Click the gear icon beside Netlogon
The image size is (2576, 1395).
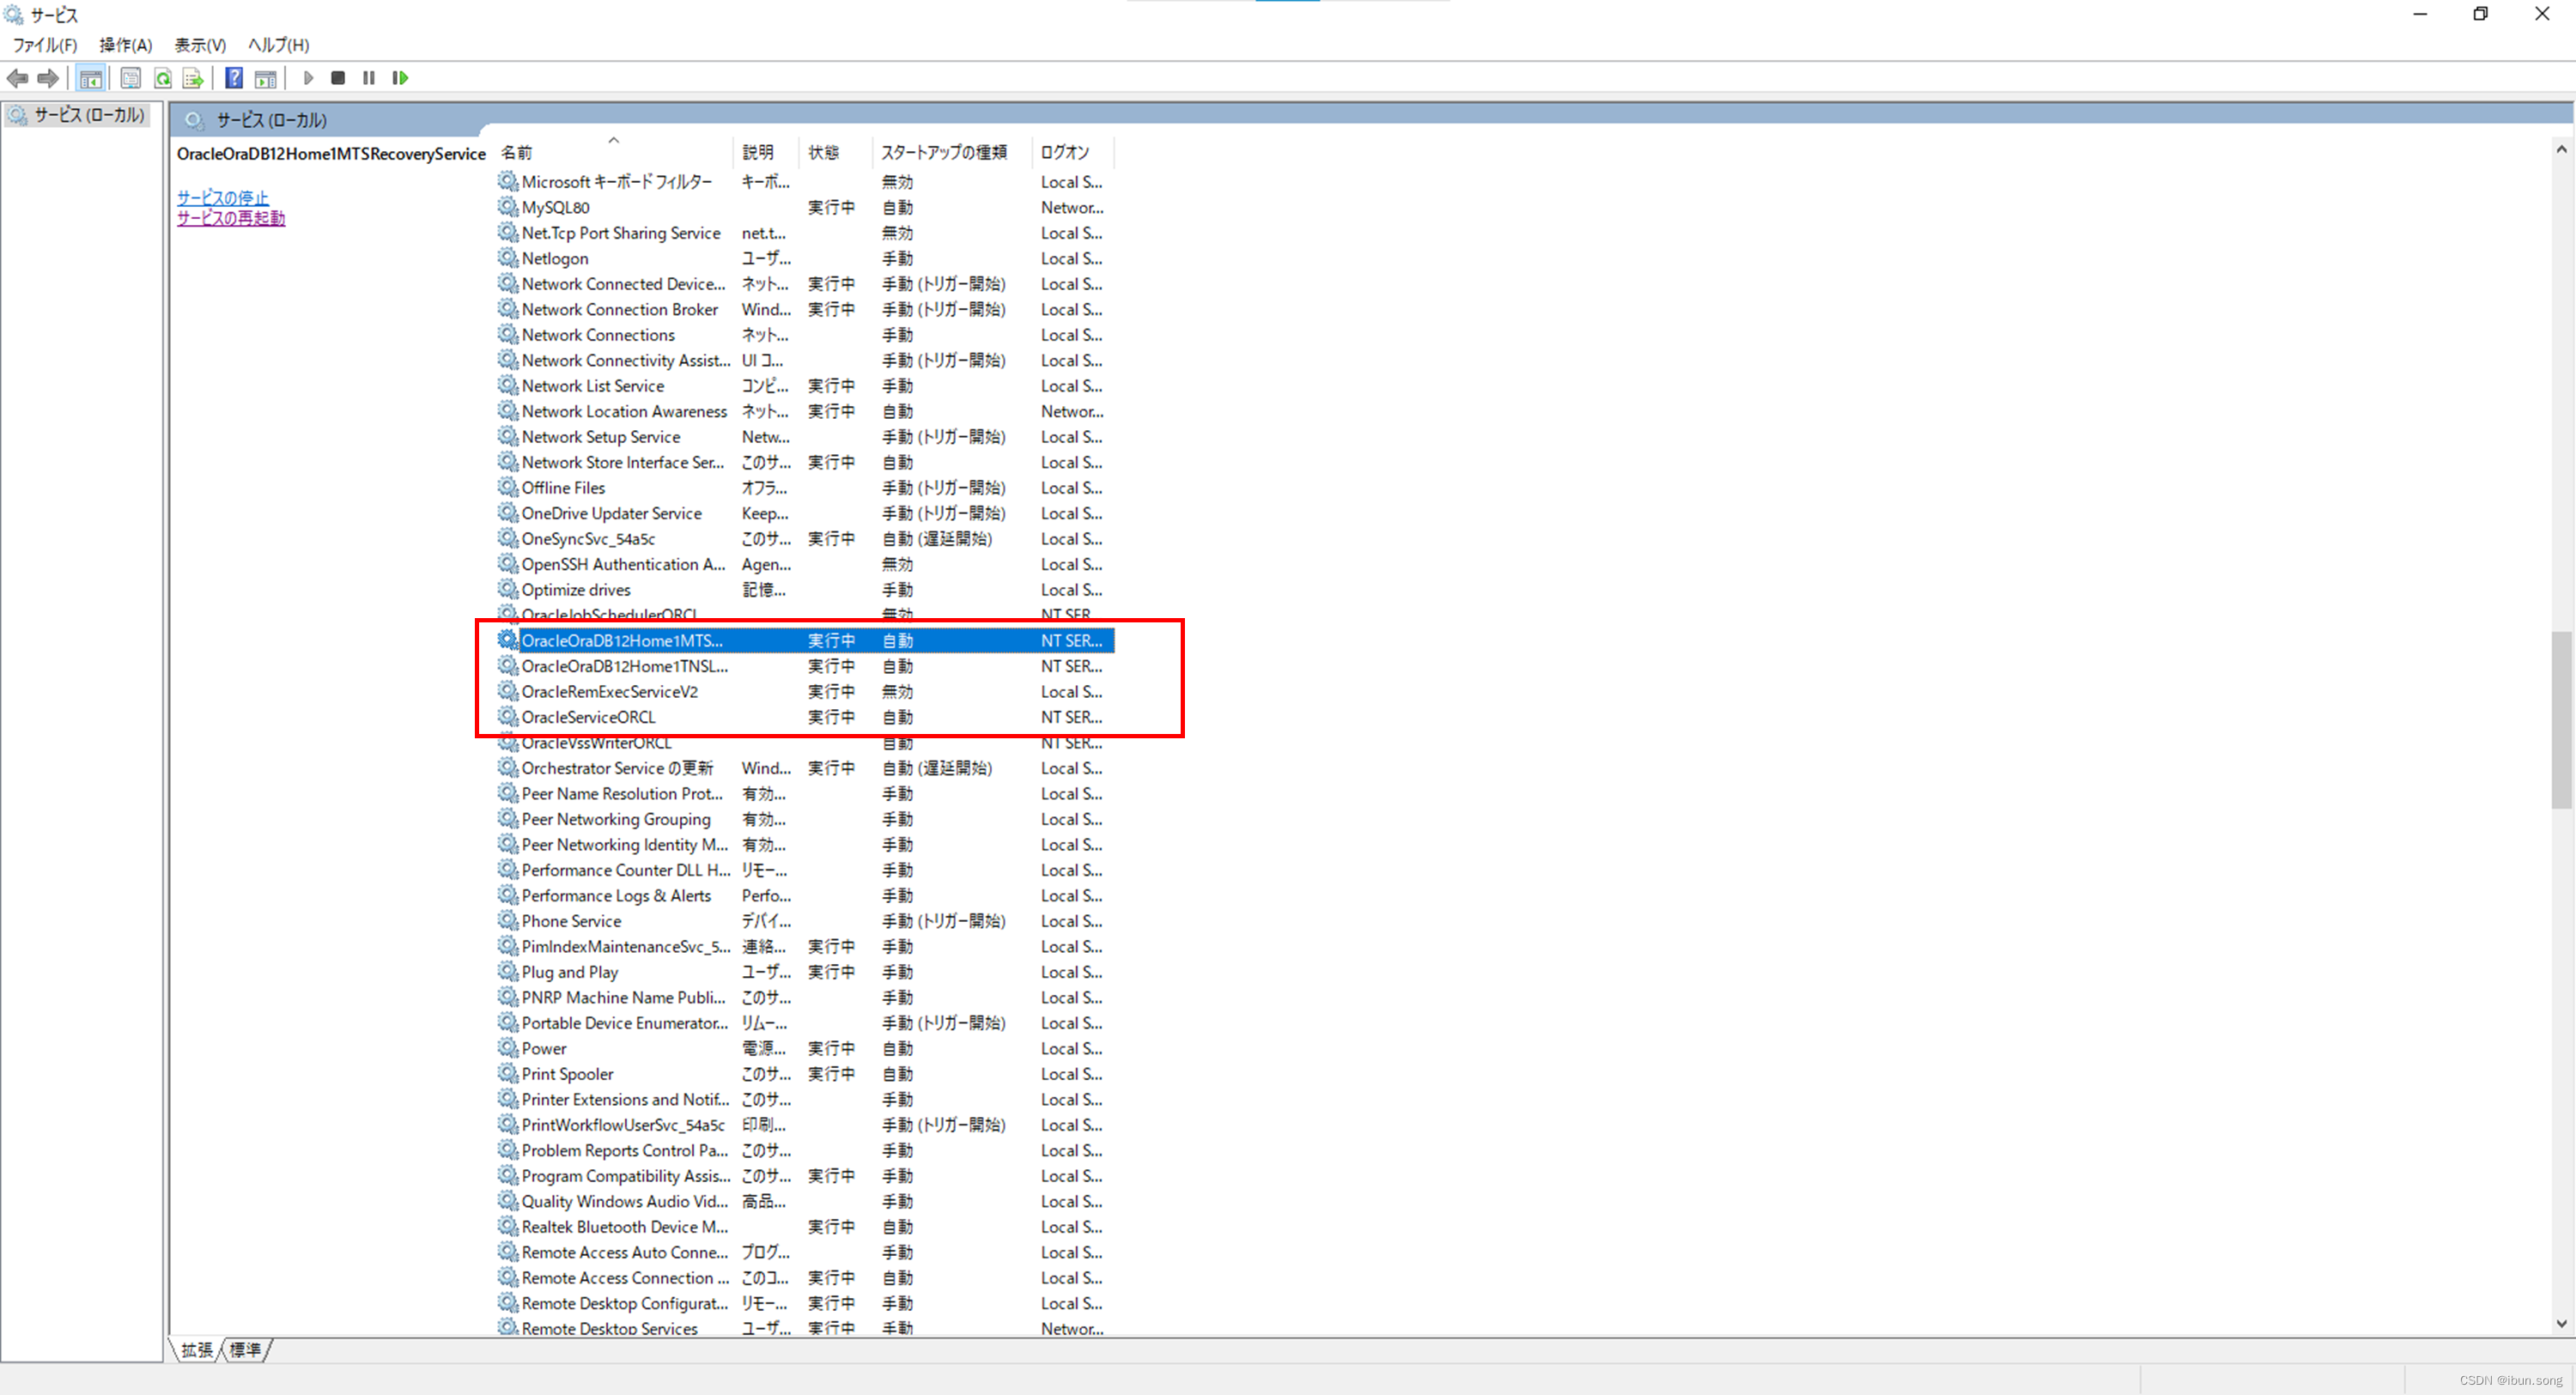coord(508,258)
